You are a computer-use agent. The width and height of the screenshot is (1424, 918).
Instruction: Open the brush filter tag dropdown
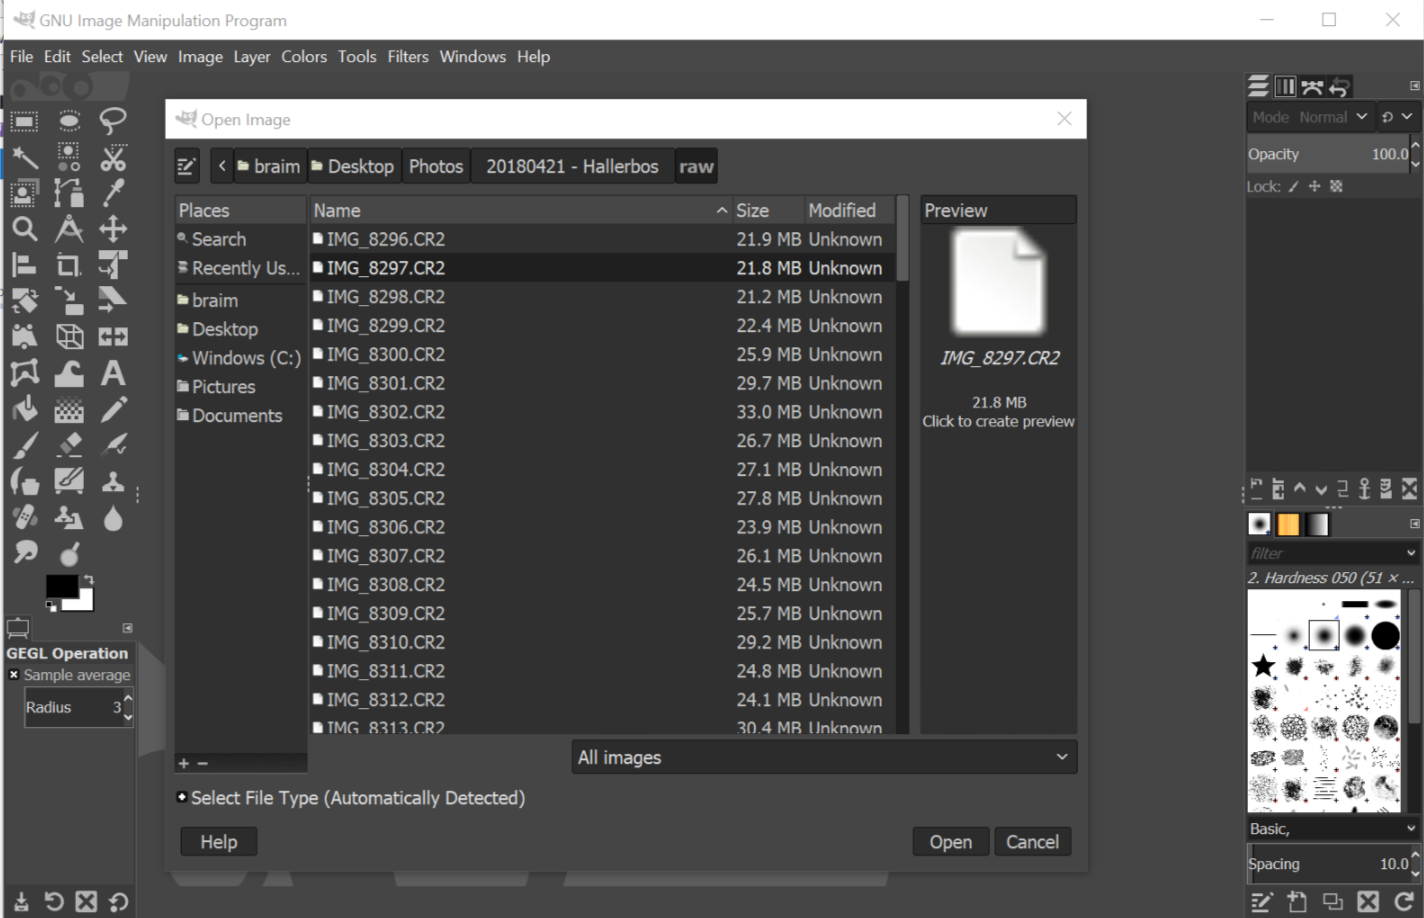(1411, 553)
